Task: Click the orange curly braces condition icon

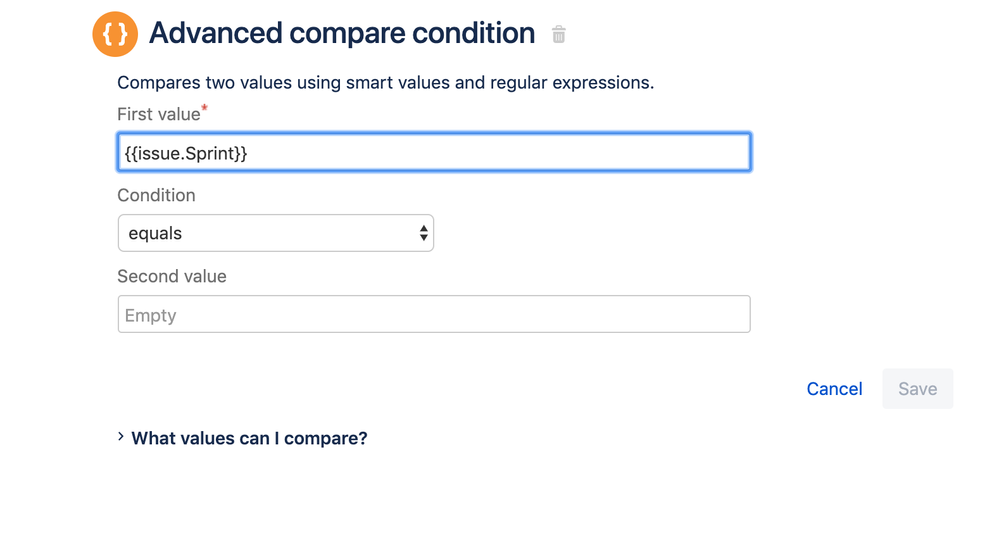Action: tap(115, 34)
